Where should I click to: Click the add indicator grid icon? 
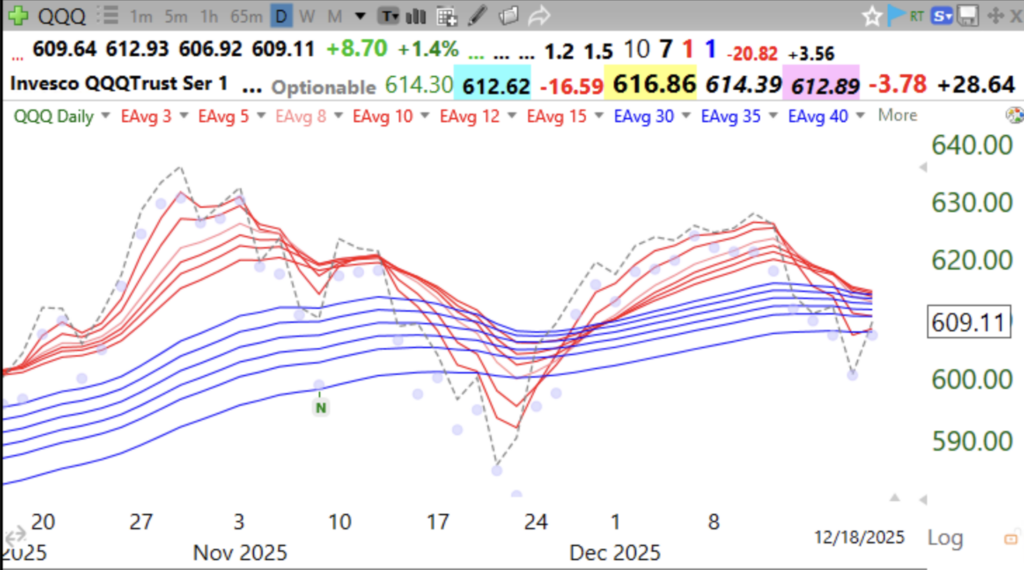pos(447,17)
